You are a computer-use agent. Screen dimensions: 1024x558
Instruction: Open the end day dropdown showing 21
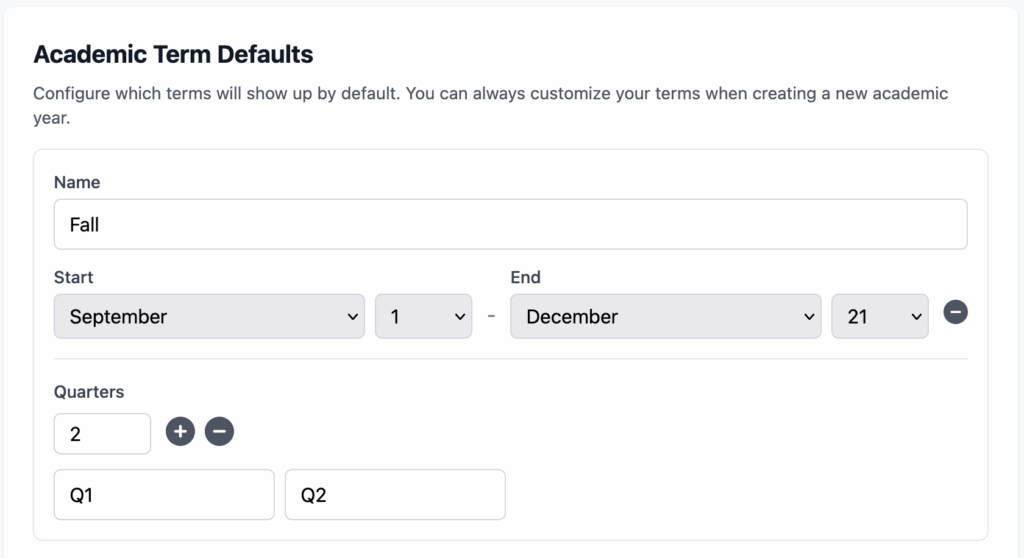[x=879, y=316]
